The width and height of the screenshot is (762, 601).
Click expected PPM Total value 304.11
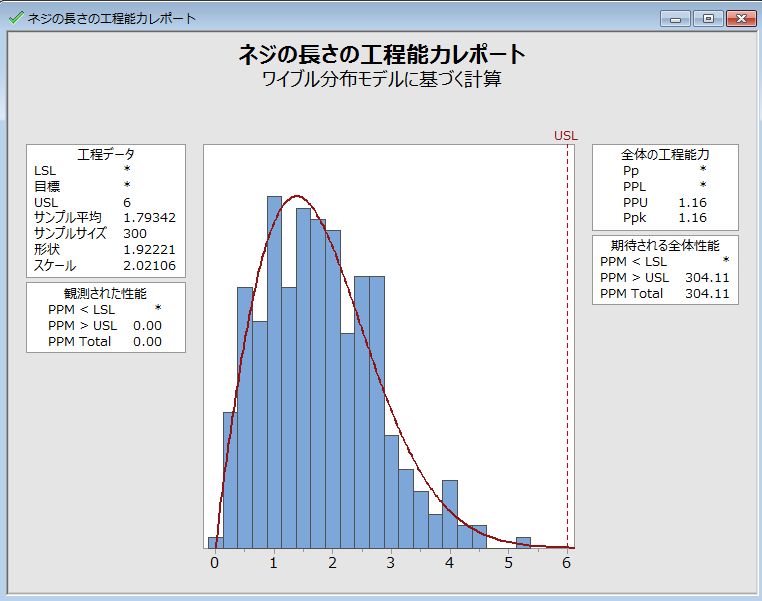point(708,293)
